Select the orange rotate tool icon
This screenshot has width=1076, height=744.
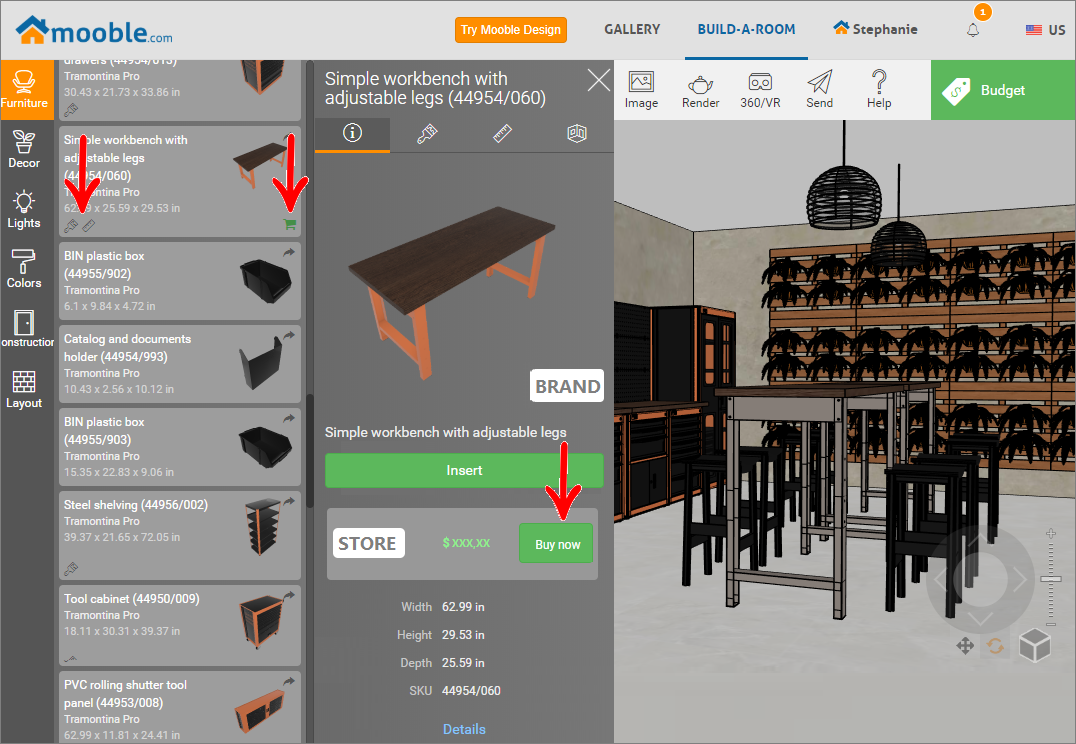tap(996, 646)
